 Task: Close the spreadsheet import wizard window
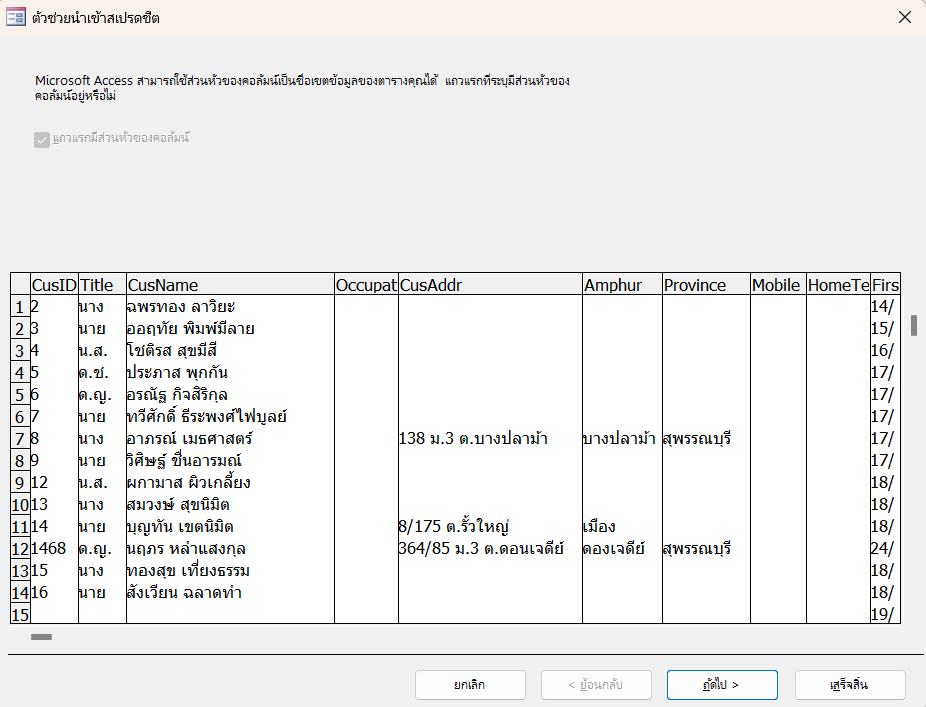(x=904, y=17)
